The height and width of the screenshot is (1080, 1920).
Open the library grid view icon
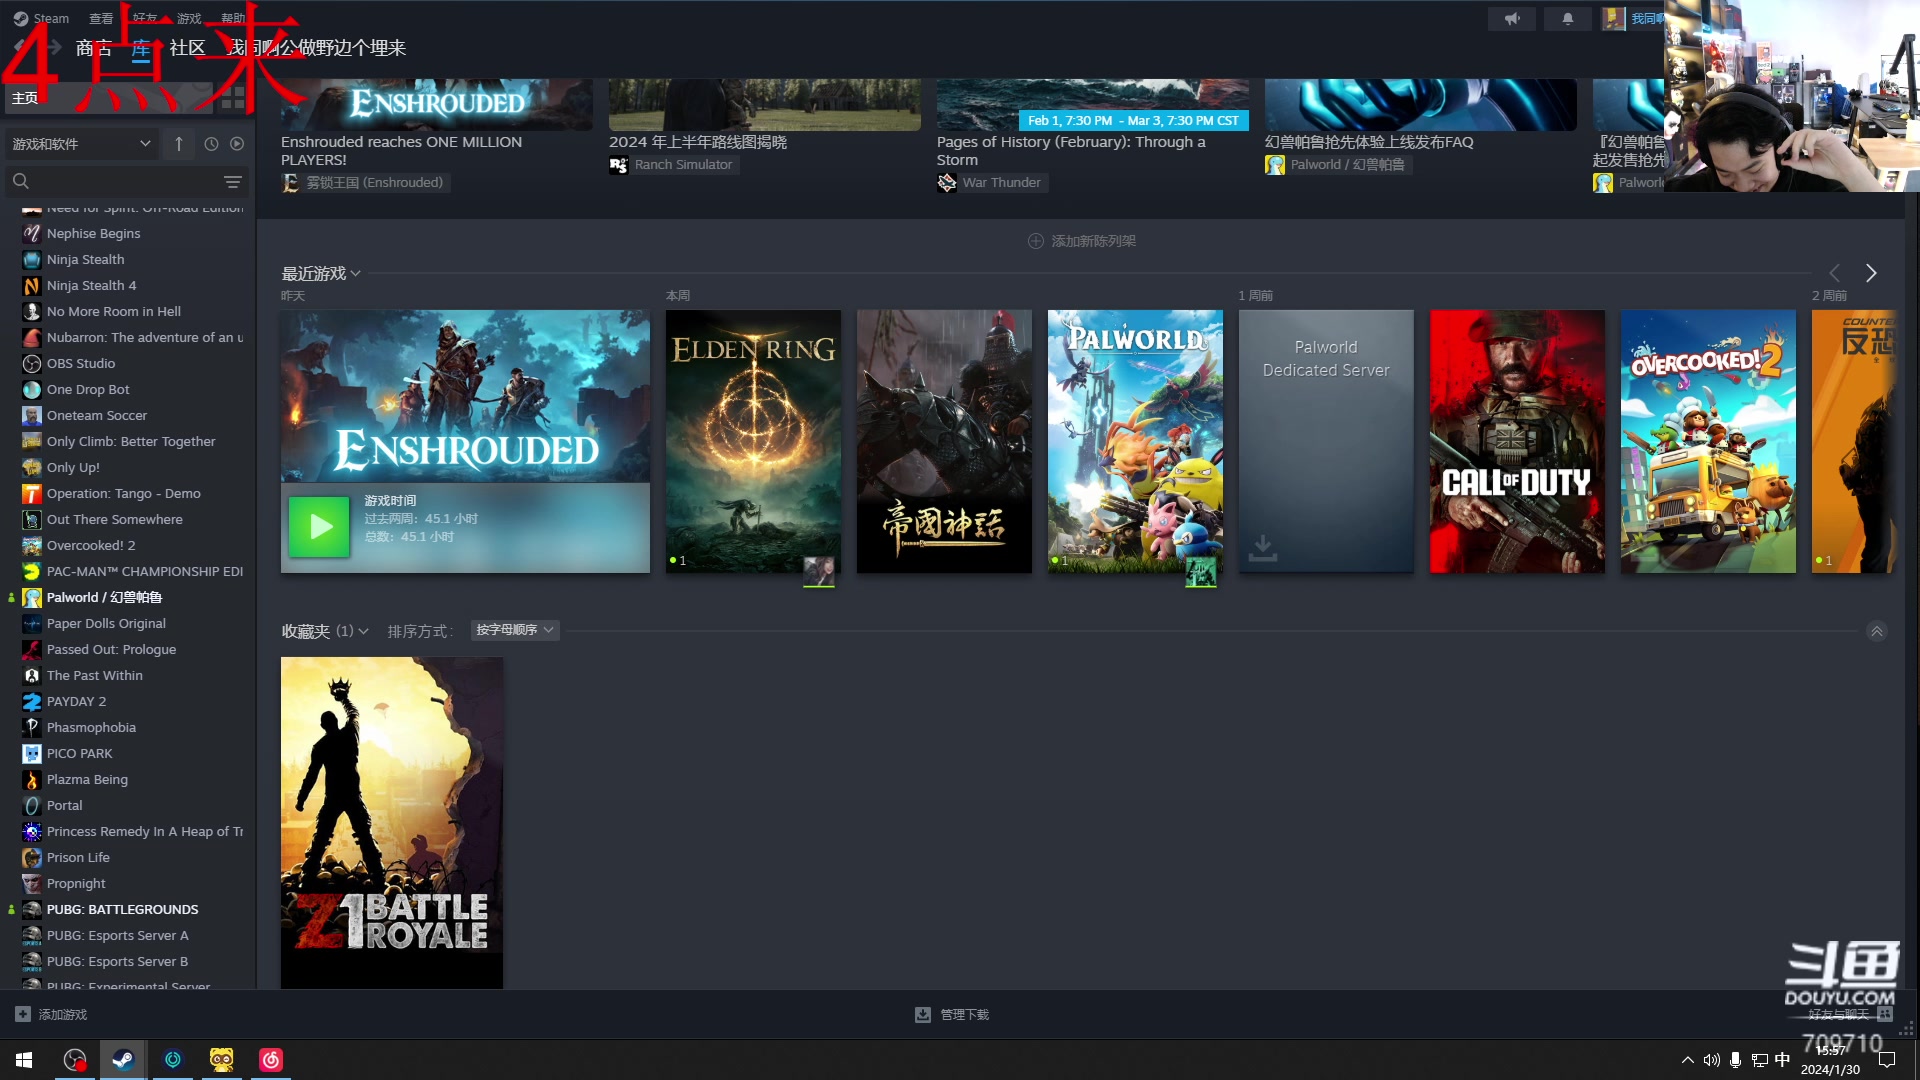232,98
